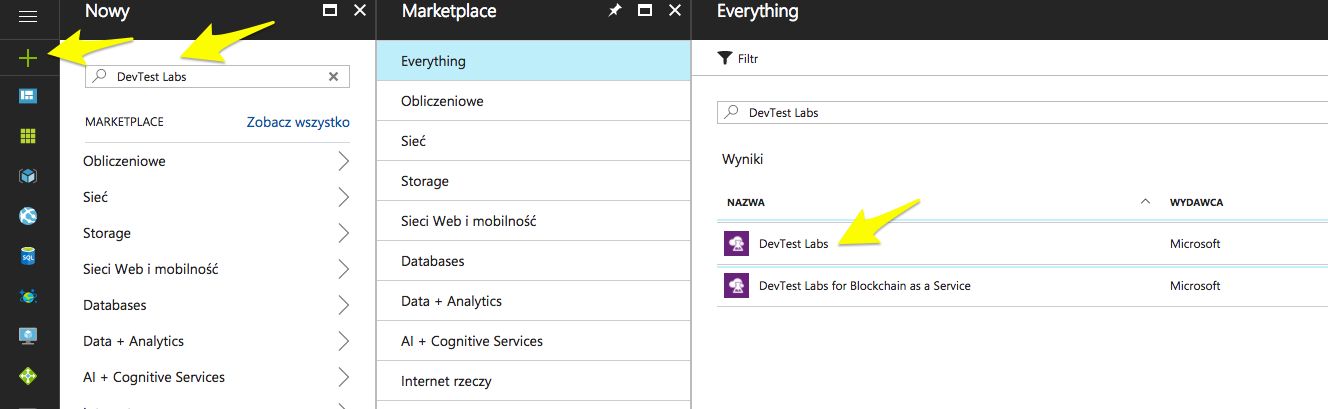Clear the DevTest Labs search in Nowy
The width and height of the screenshot is (1328, 409).
pos(334,77)
